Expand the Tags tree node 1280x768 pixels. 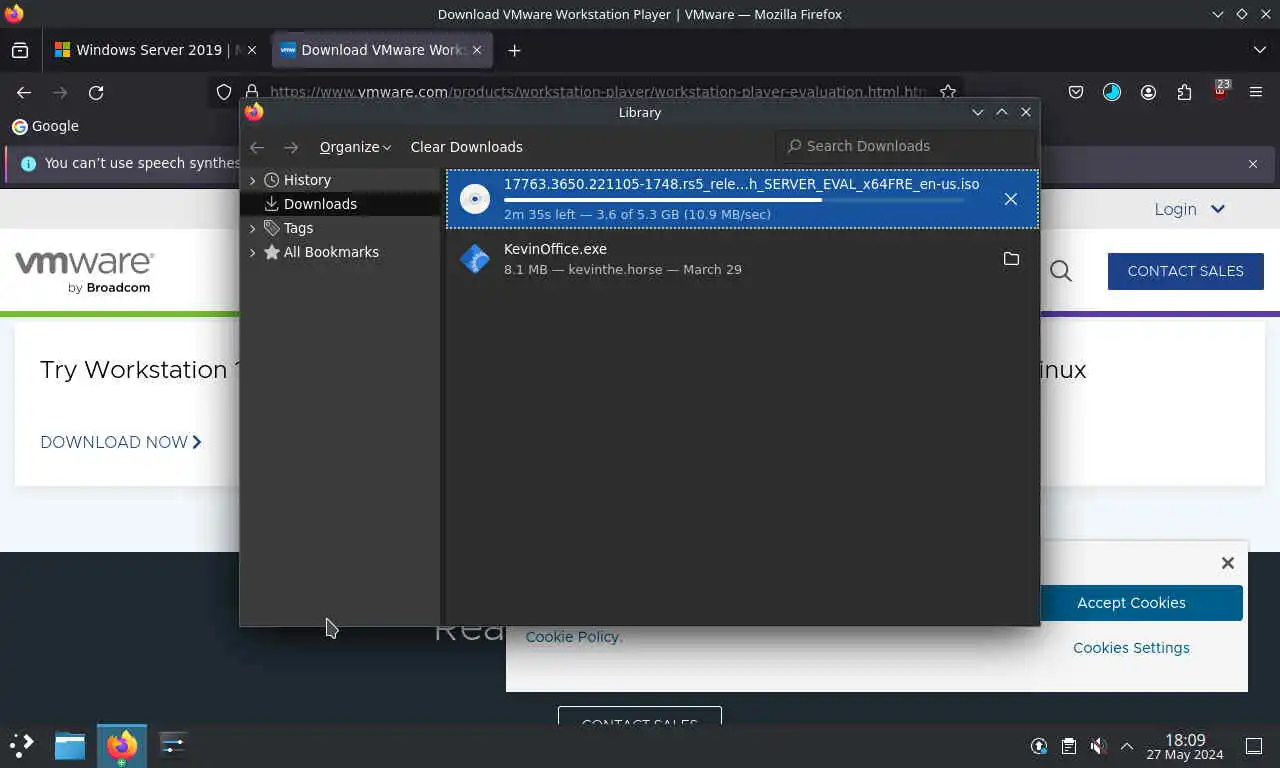tap(253, 228)
